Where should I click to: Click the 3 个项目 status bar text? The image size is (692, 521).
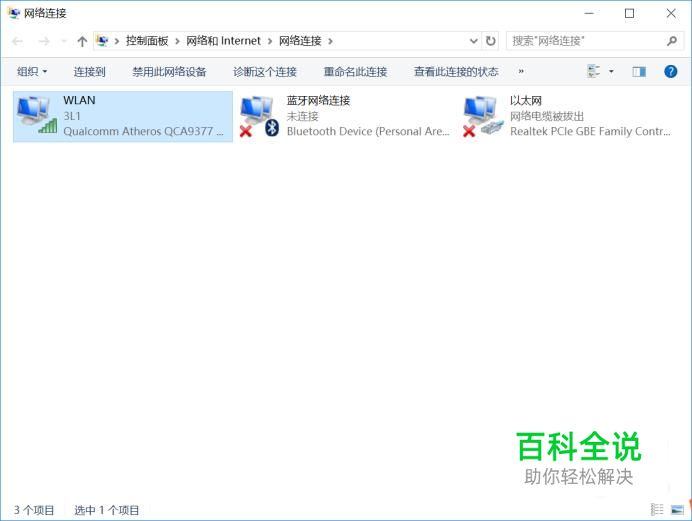pyautogui.click(x=34, y=510)
